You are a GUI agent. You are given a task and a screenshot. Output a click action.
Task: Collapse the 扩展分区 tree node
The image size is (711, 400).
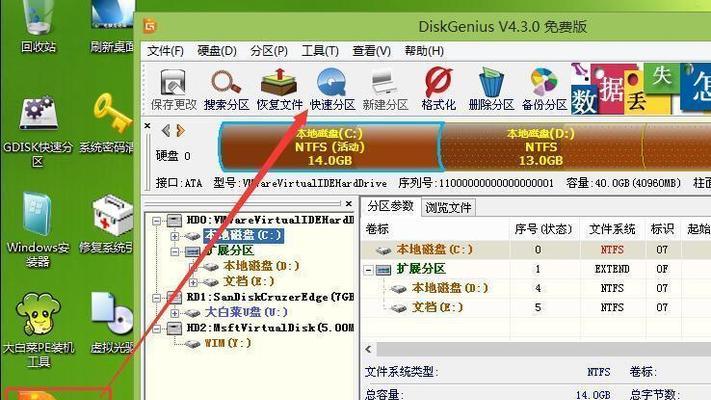175,251
